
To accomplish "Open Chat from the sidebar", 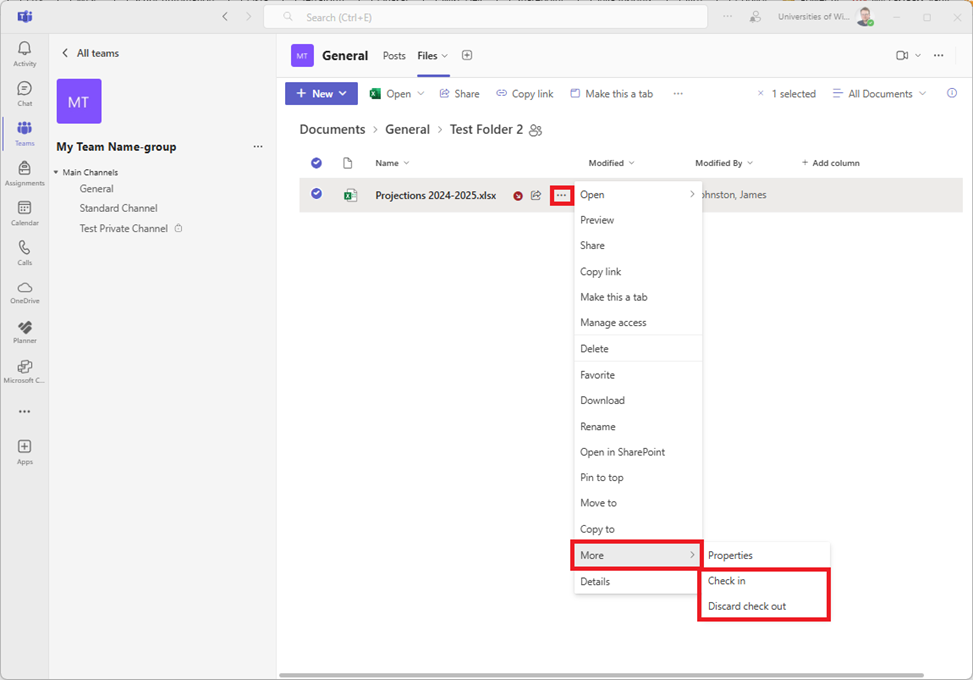I will pos(24,93).
